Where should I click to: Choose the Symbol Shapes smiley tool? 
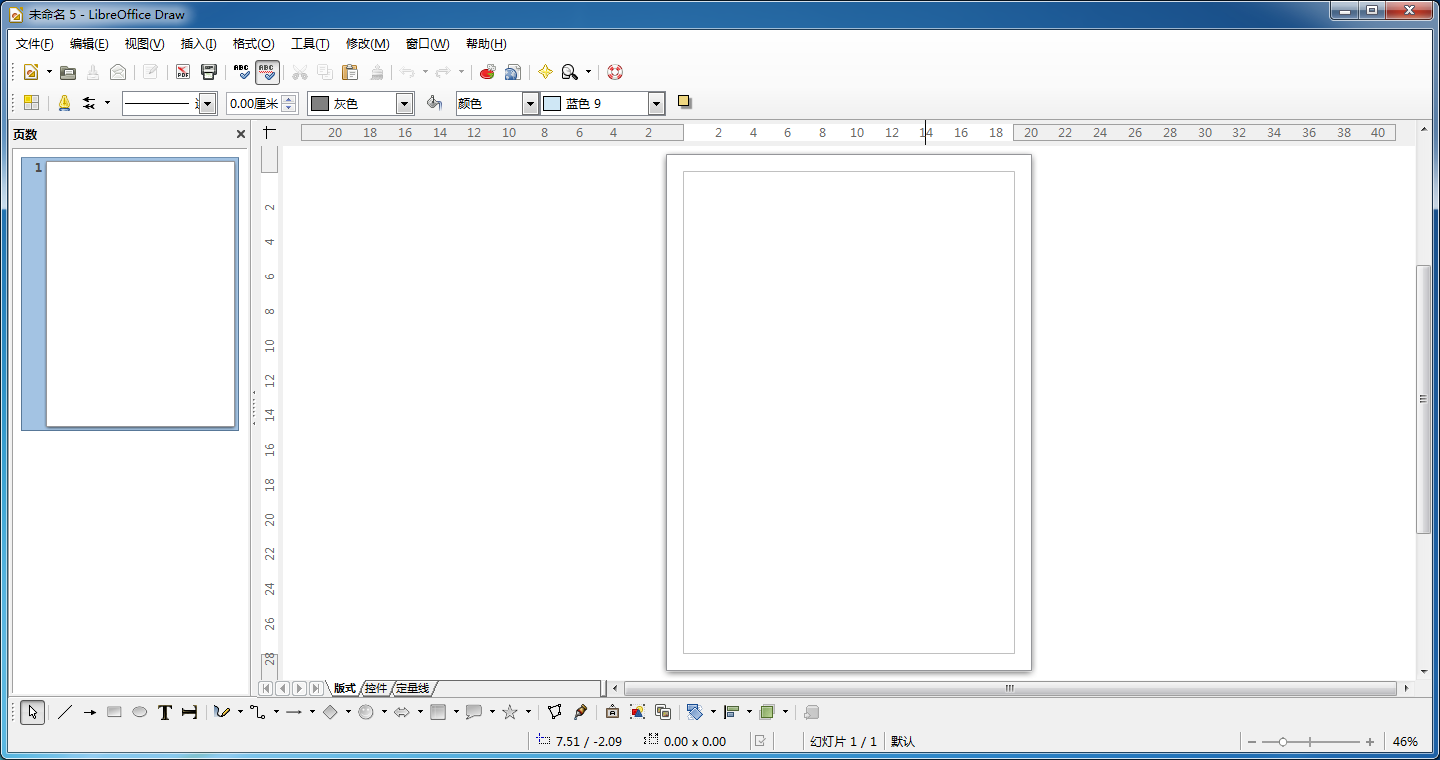366,712
